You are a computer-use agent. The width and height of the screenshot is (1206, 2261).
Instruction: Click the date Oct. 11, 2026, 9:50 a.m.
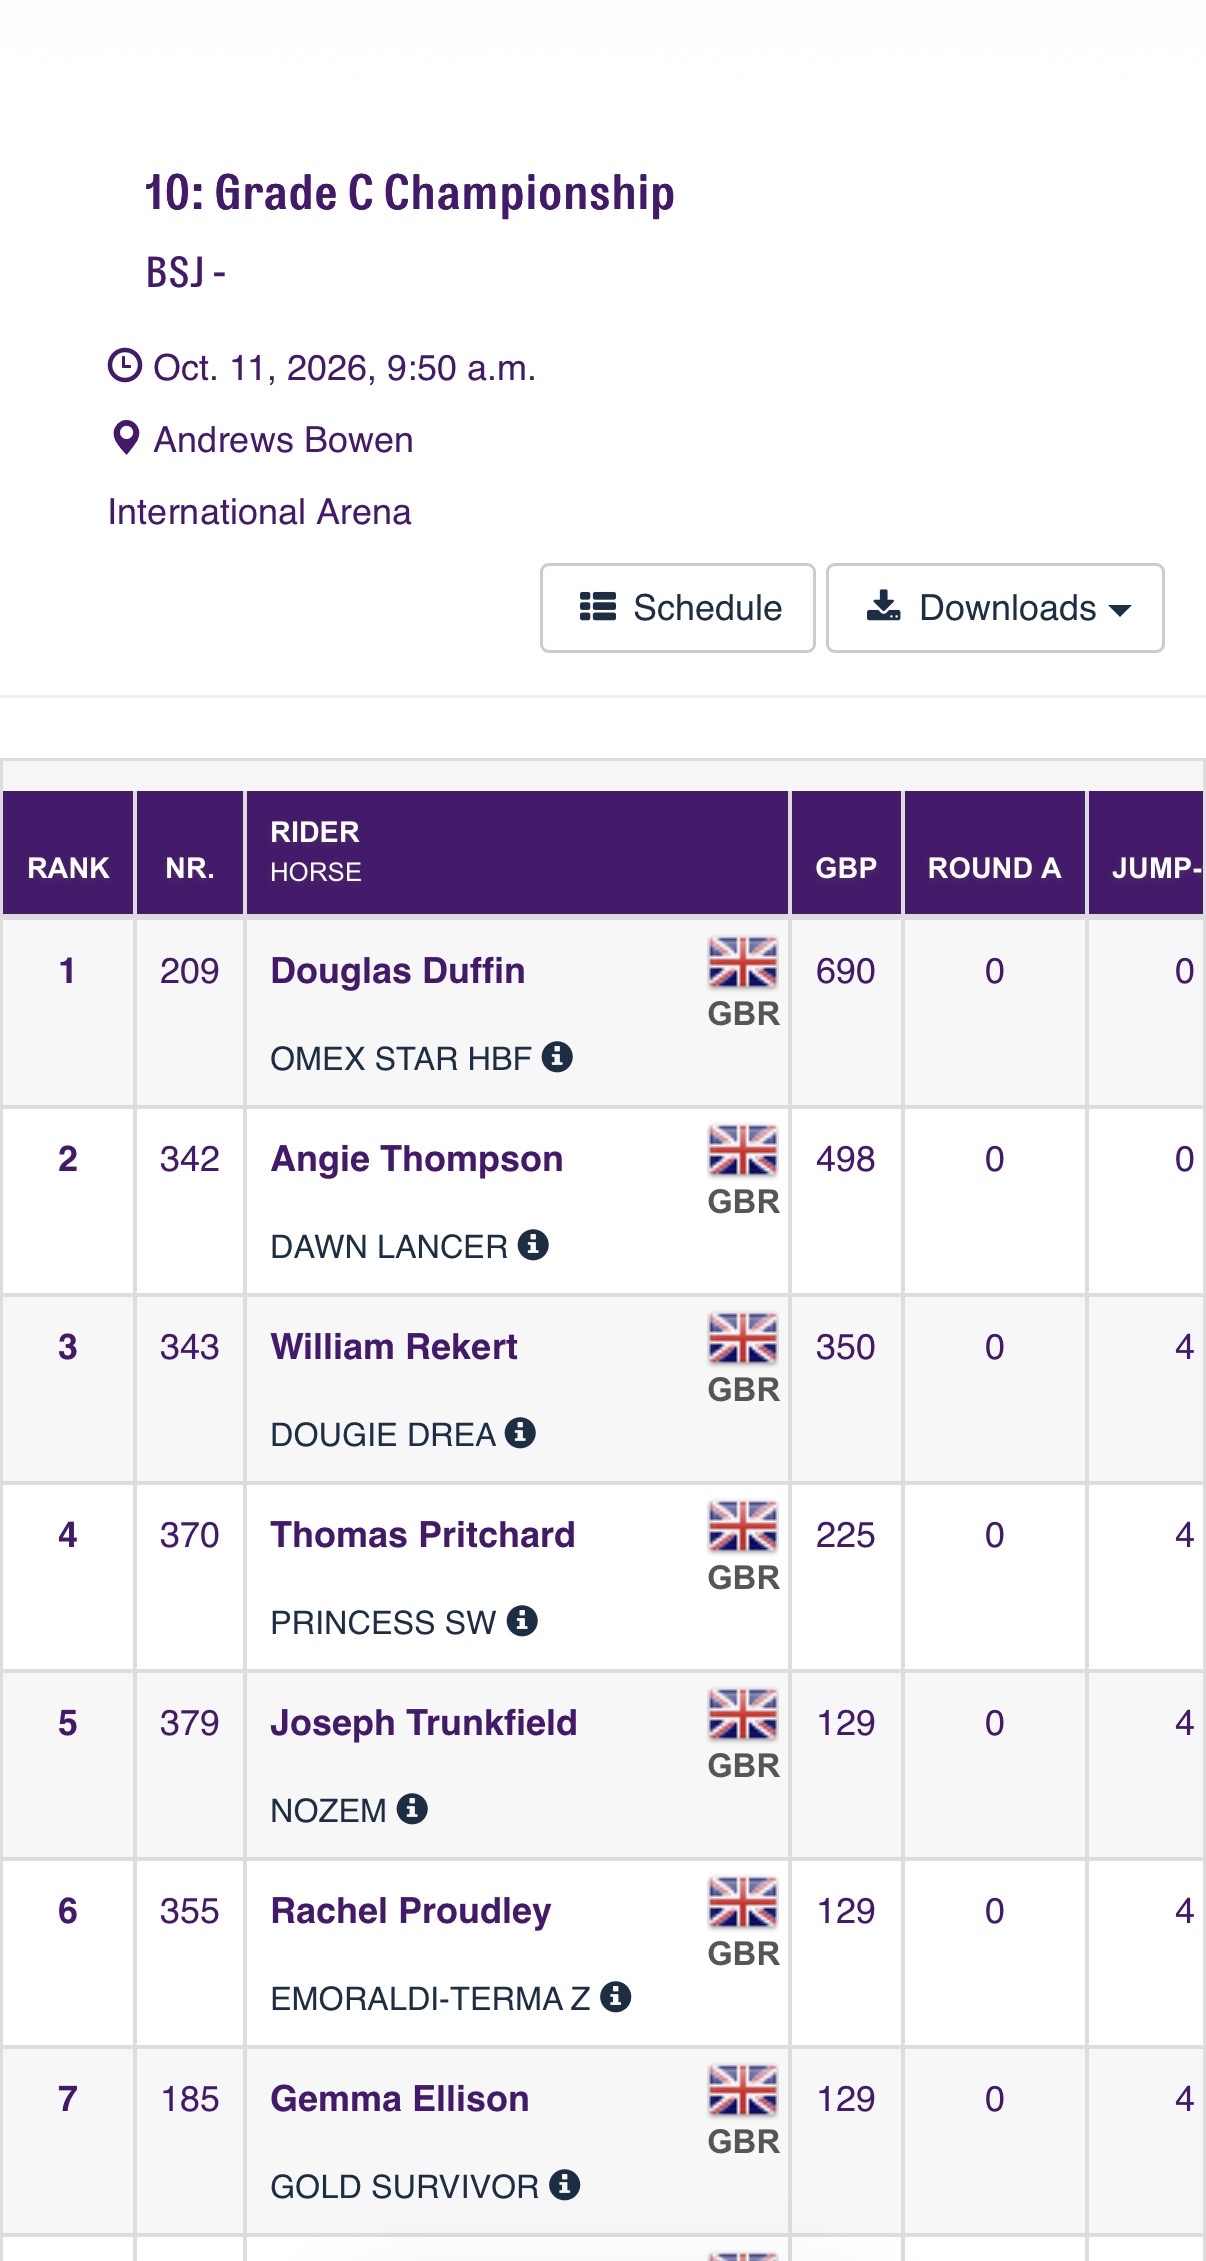[345, 368]
